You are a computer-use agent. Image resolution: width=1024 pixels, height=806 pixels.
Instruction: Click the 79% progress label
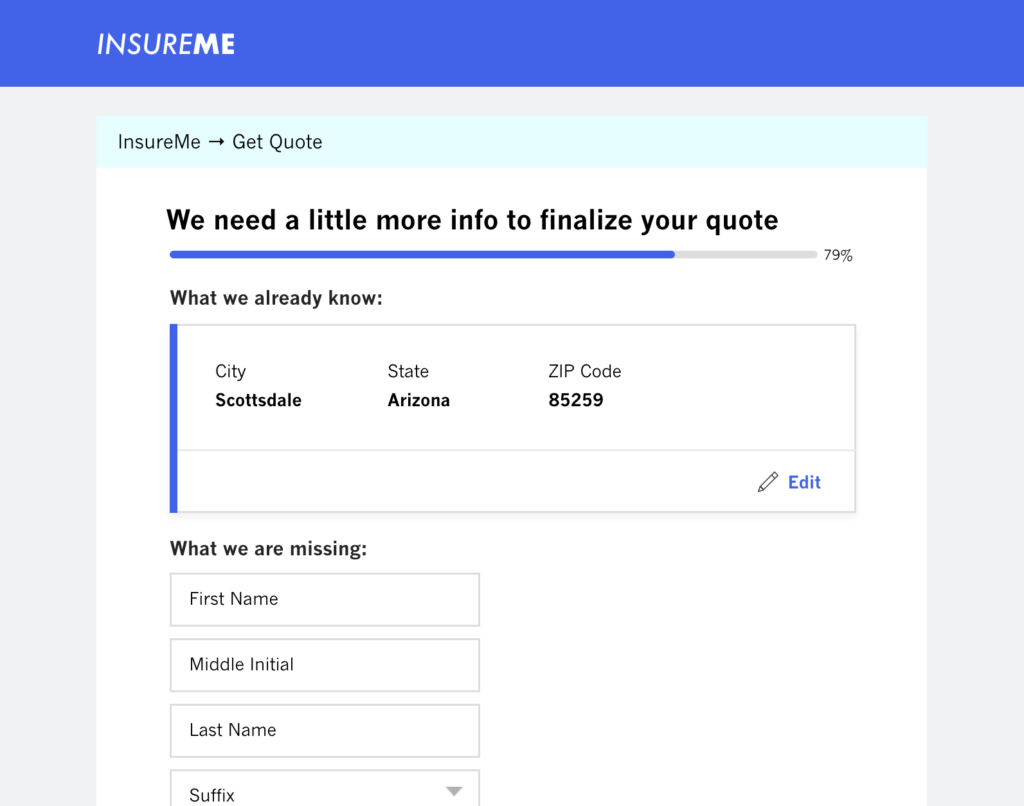[838, 255]
